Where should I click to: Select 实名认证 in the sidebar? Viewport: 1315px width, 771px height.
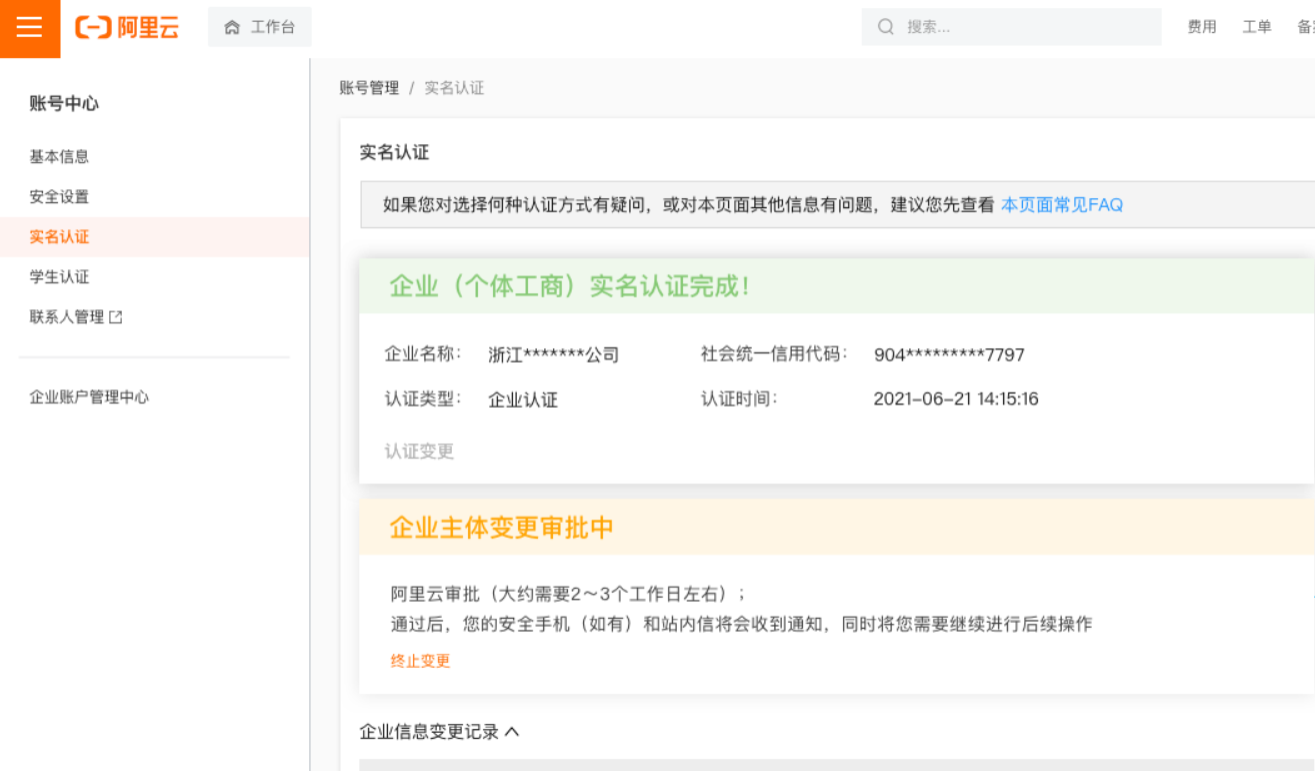tap(155, 237)
